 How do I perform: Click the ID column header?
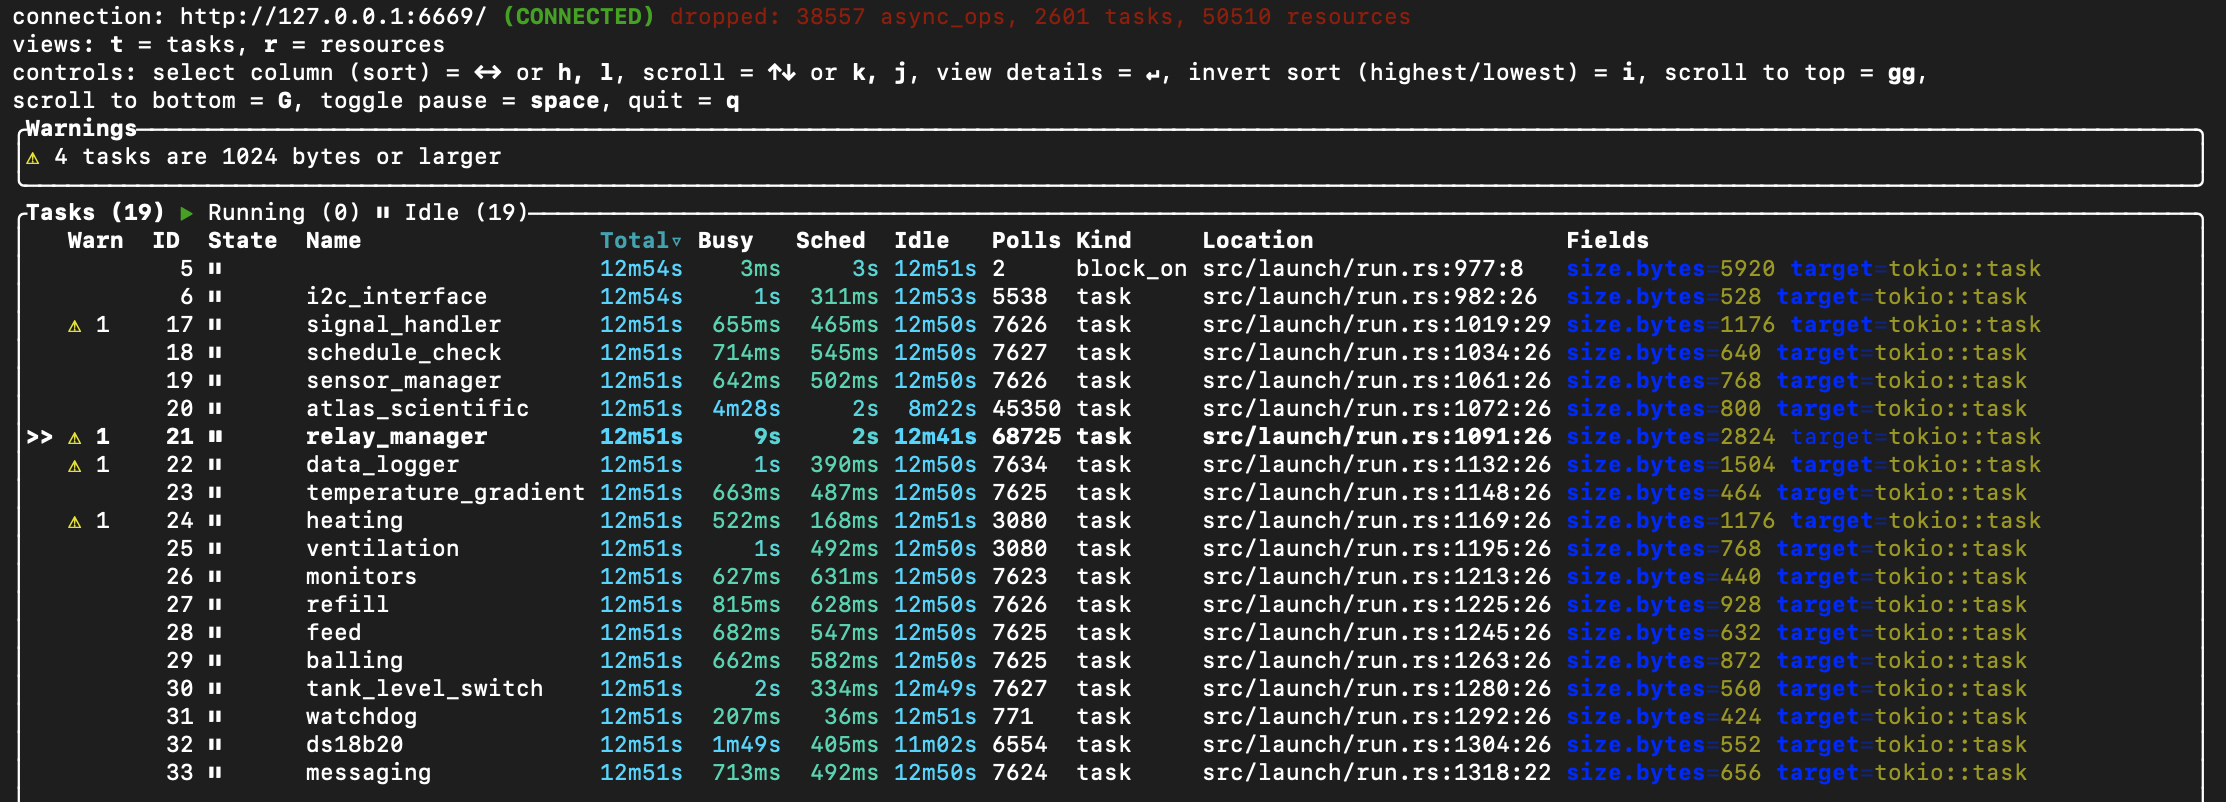coord(166,241)
